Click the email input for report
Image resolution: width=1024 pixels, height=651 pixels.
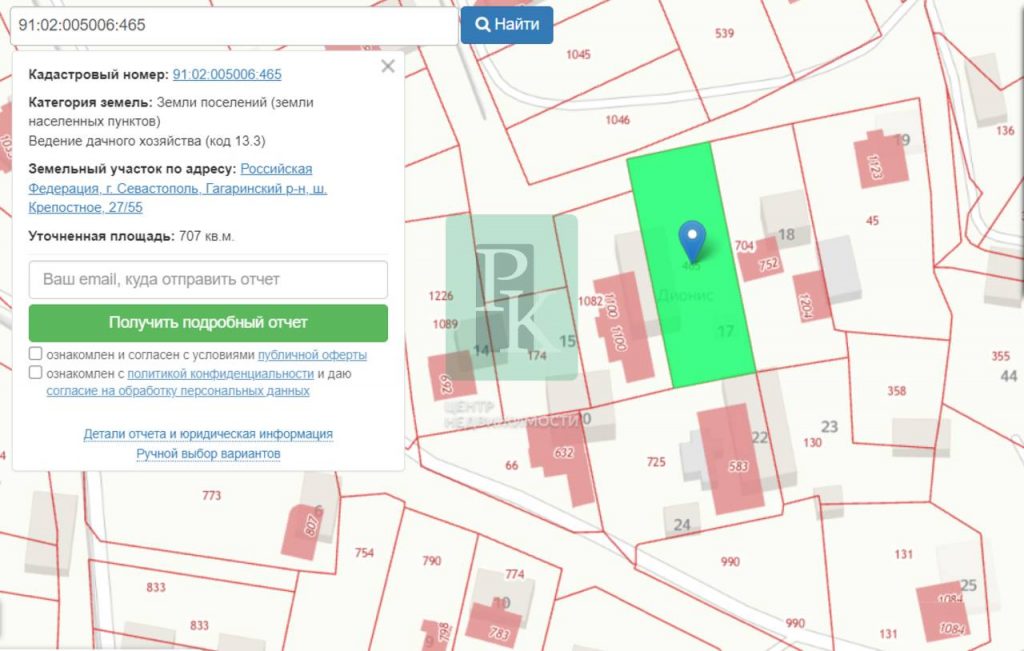pyautogui.click(x=208, y=280)
